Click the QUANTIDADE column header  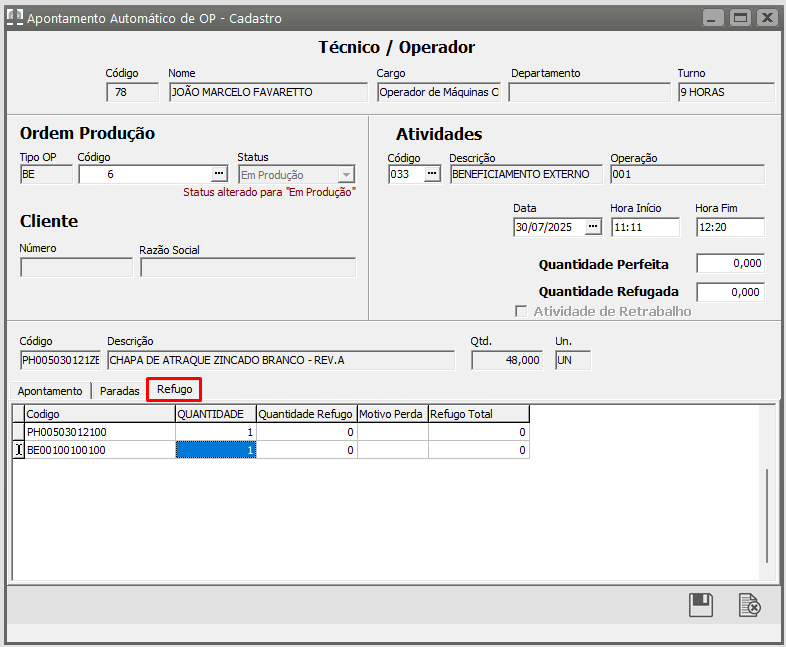pyautogui.click(x=215, y=414)
